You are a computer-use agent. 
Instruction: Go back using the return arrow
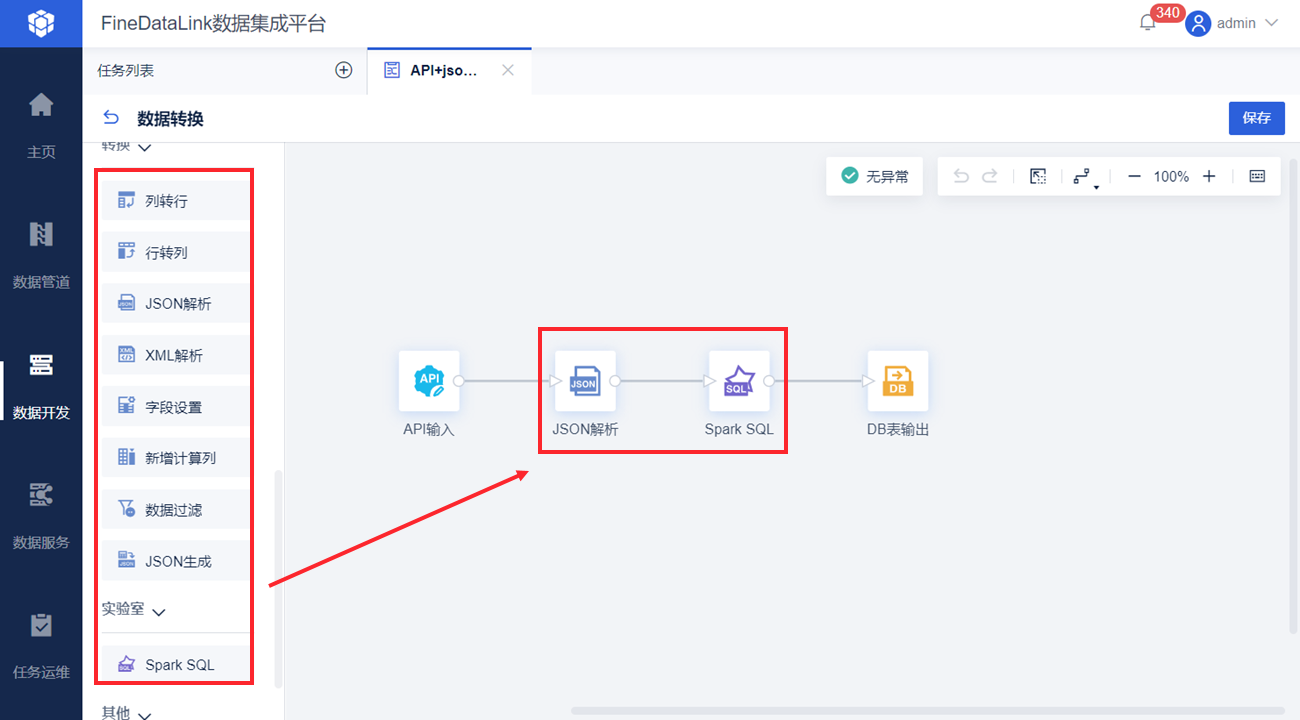pyautogui.click(x=111, y=118)
